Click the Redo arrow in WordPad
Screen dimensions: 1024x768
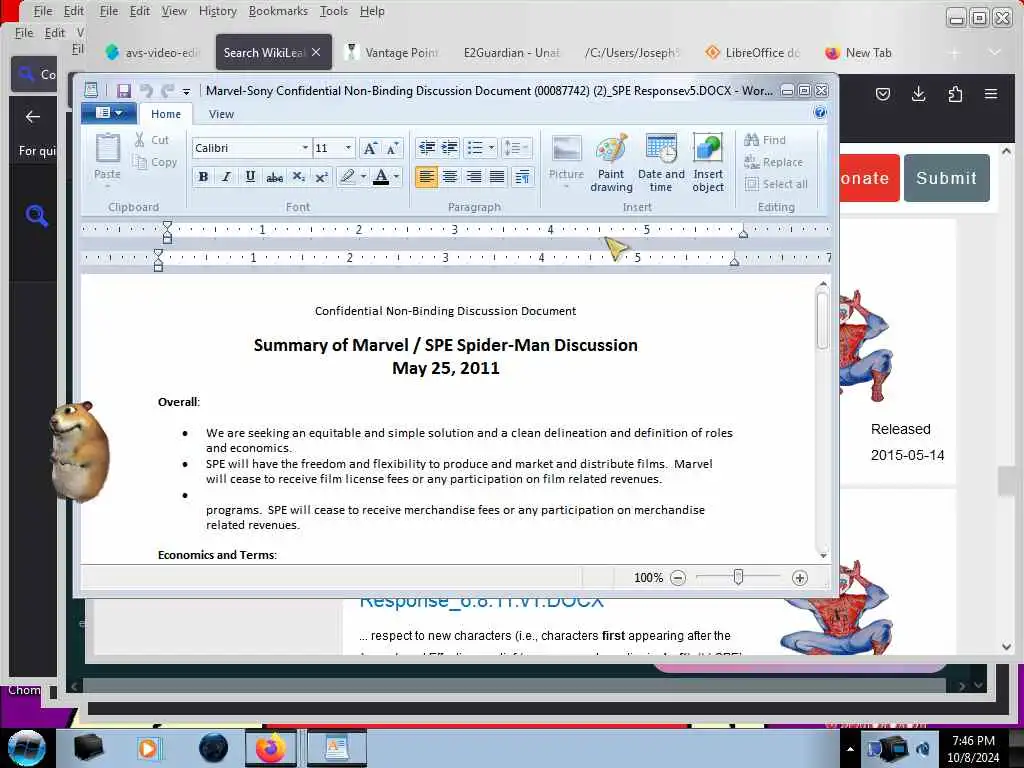click(168, 91)
